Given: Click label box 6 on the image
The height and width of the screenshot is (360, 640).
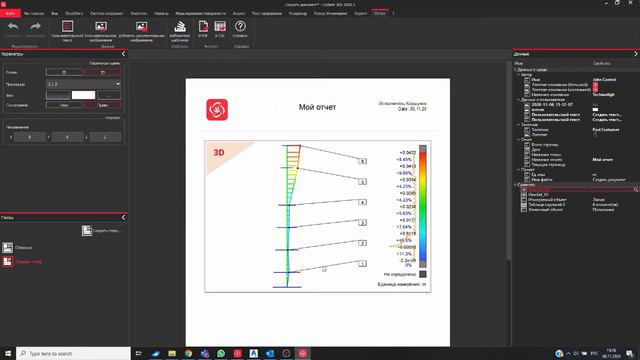Looking at the screenshot, I should pyautogui.click(x=362, y=161).
